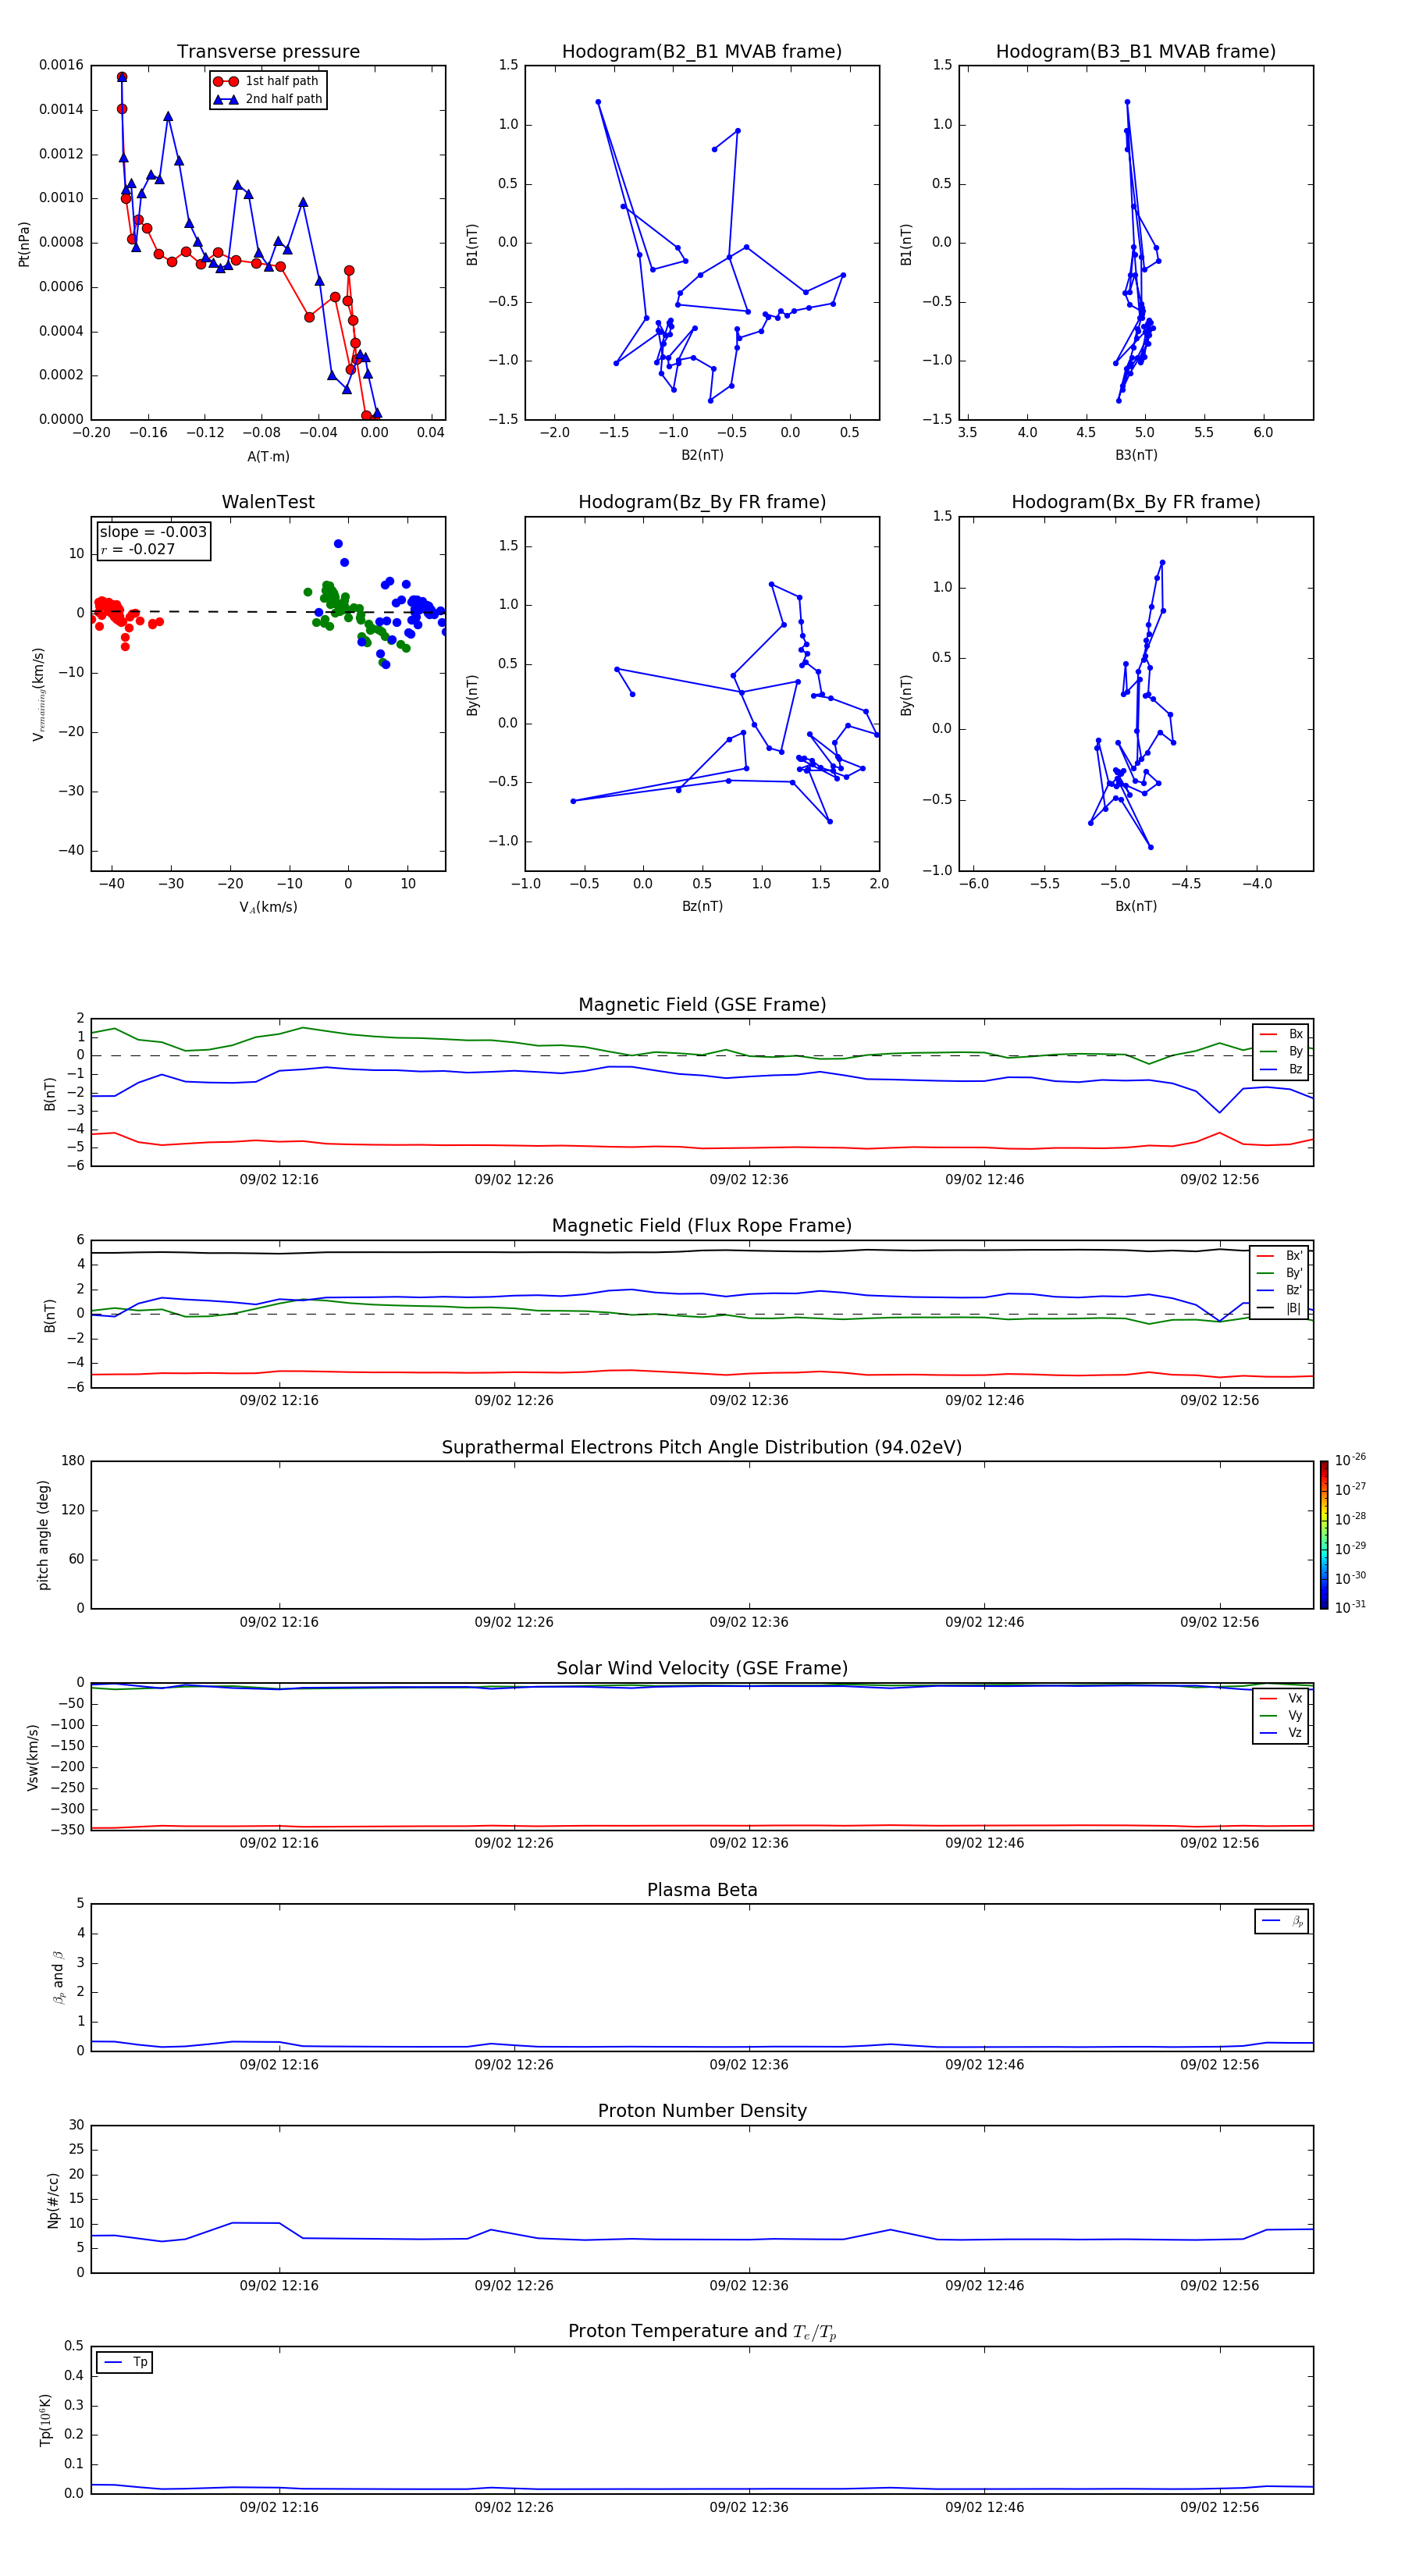Click the 'Transverse pressure' plot title
Viewport: 1405px width, 2576px height.
click(x=268, y=51)
